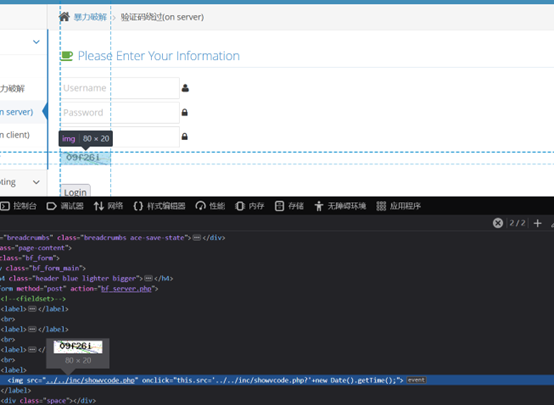Open the 存储 storage tab

pos(289,206)
